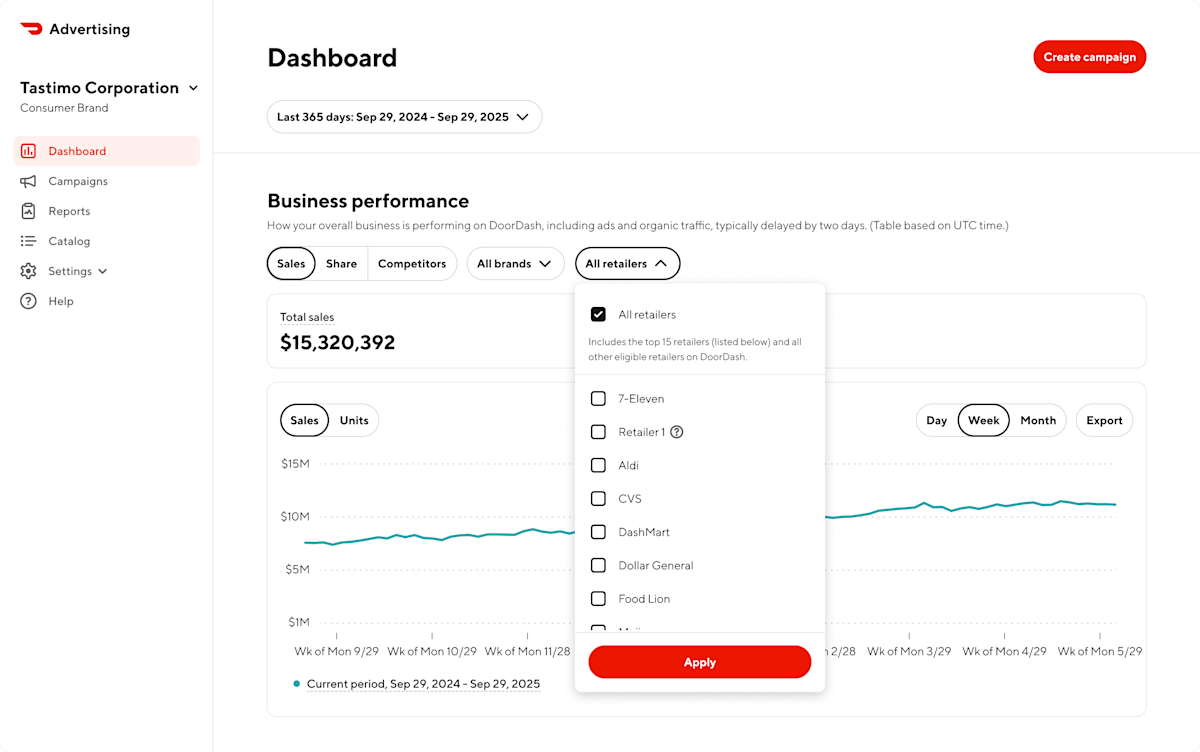Enable the DashMart checkbox
Viewport: 1200px width, 752px height.
coord(598,532)
